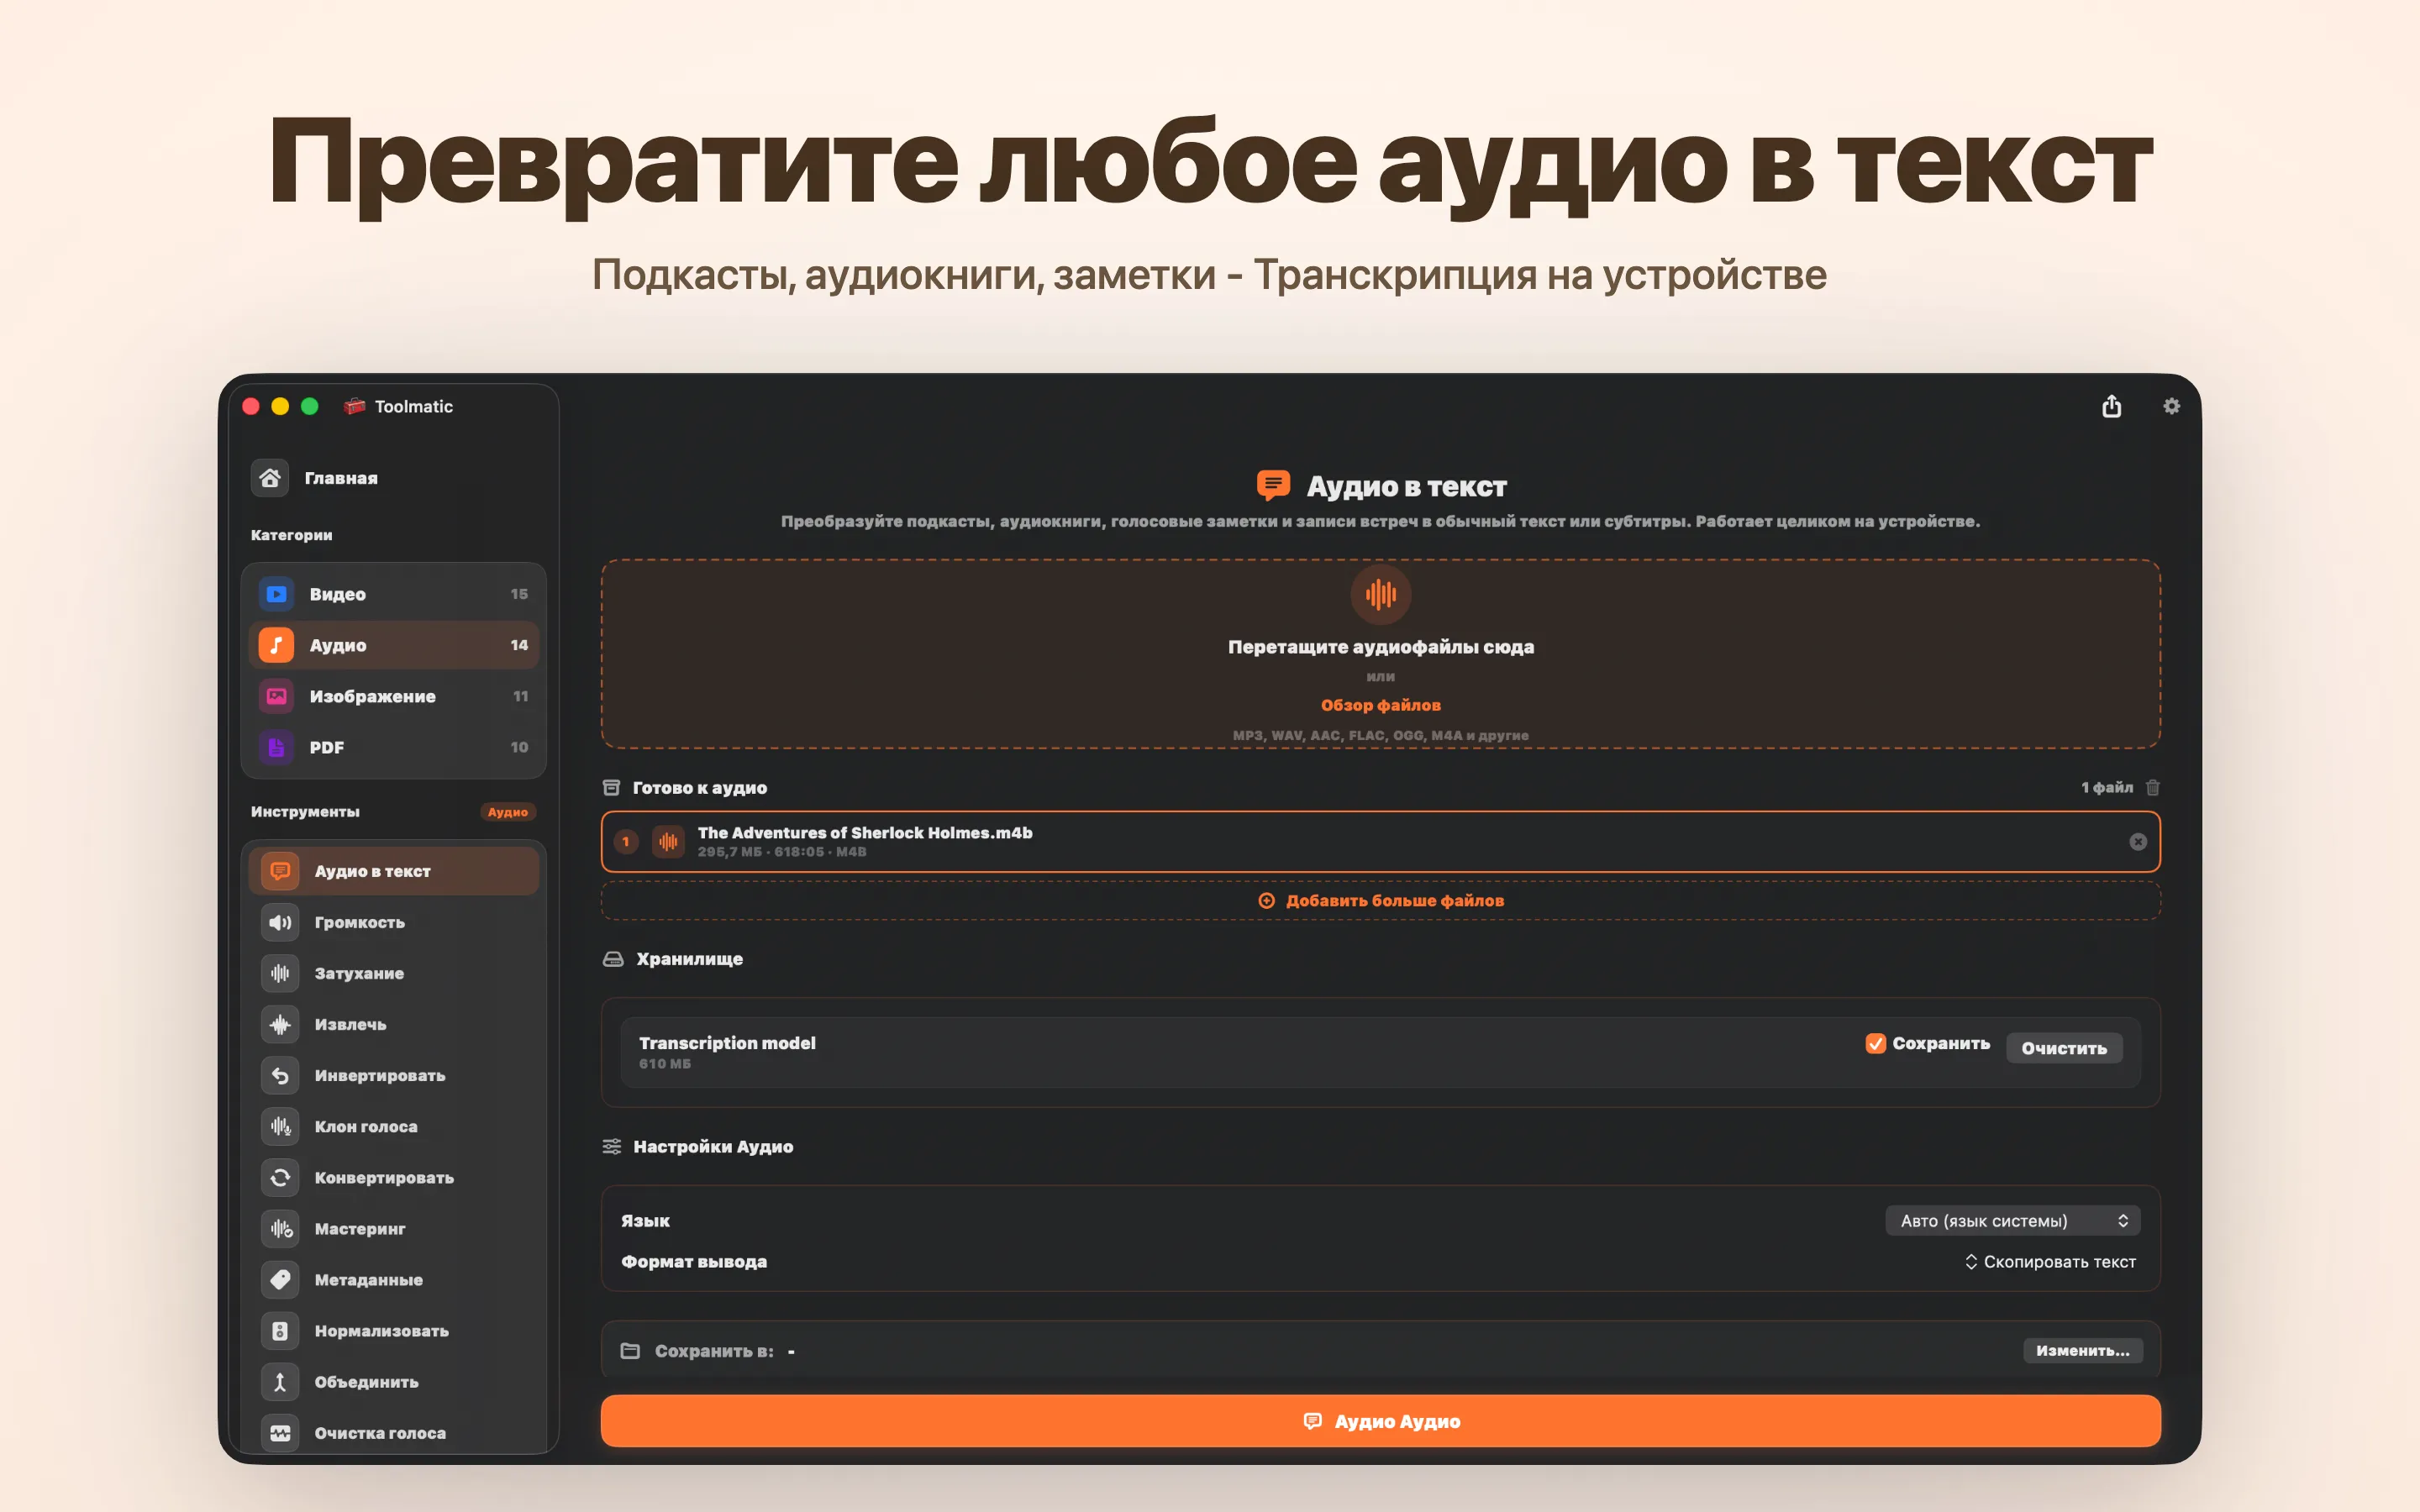Open the Клон голоса tool icon

[280, 1126]
